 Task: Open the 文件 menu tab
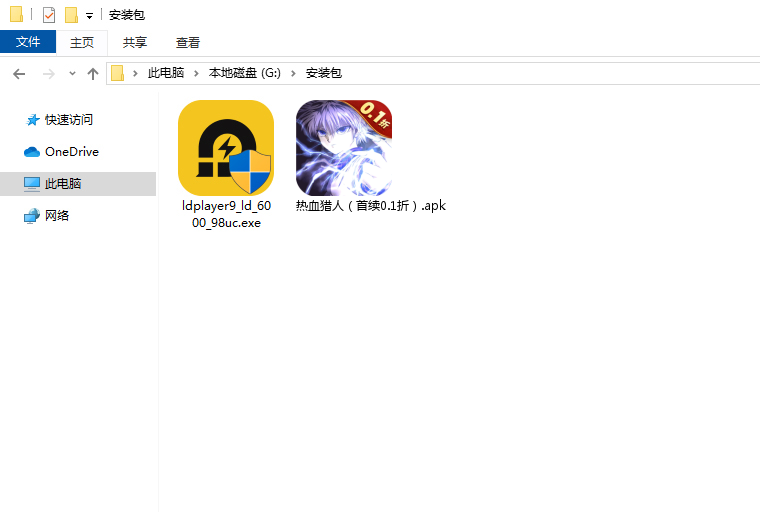28,42
